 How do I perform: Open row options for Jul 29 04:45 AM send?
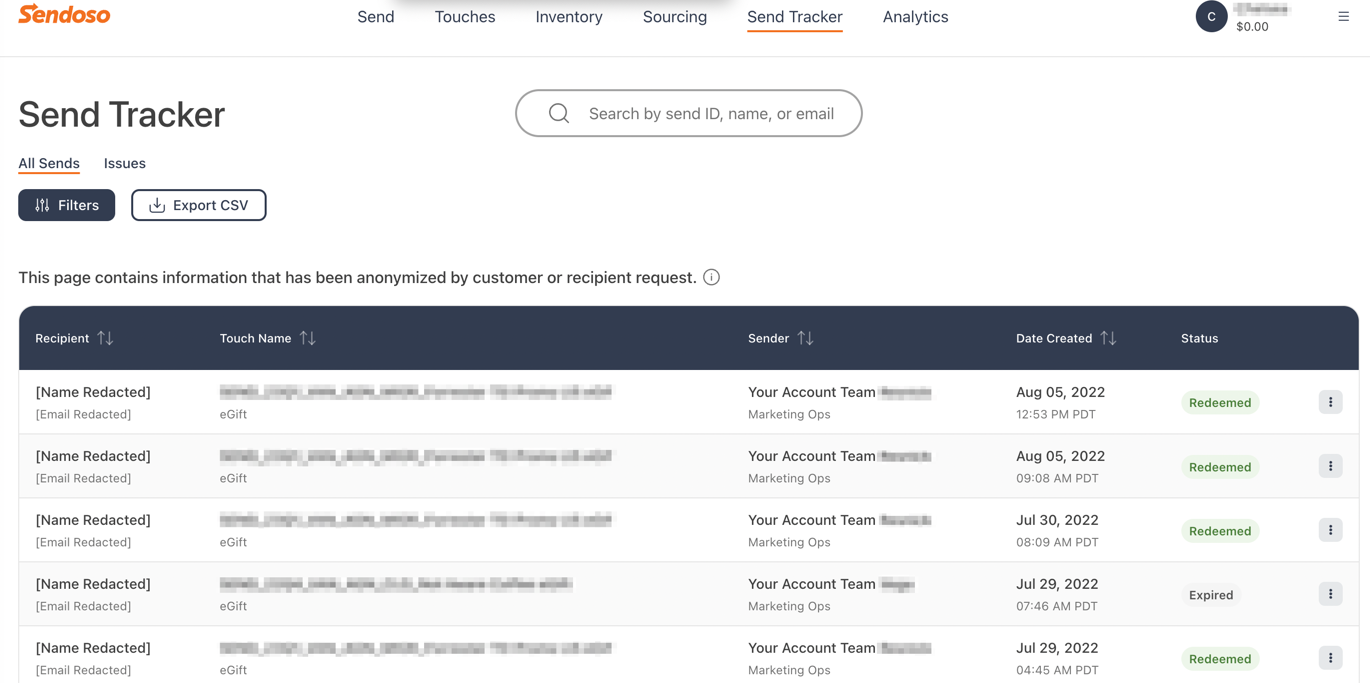(1330, 658)
